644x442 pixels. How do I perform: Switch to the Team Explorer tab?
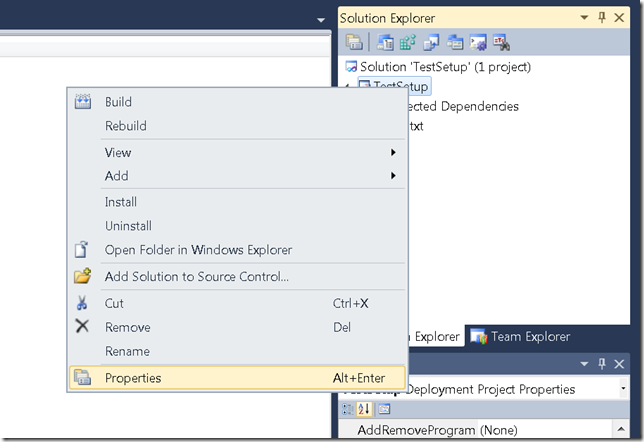coord(521,336)
